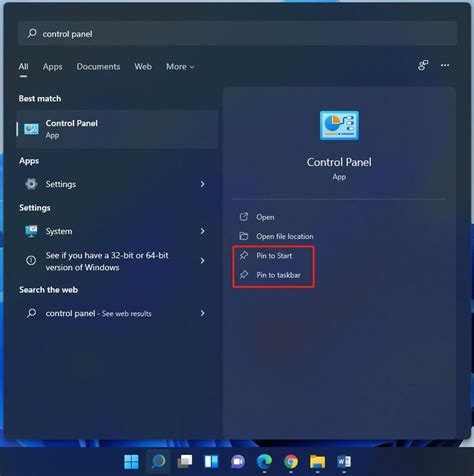The height and width of the screenshot is (476, 474).
Task: Select Pin to taskbar
Action: pos(278,275)
